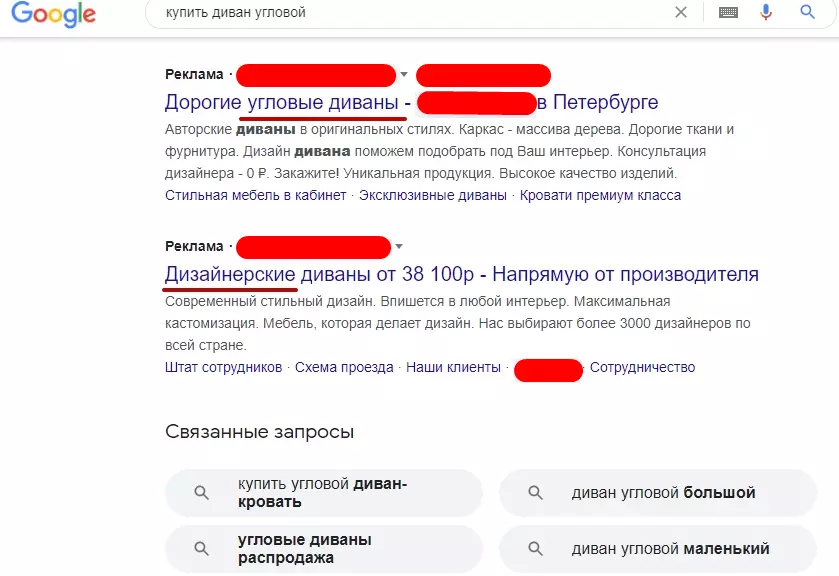Open the on-screen keyboard icon
The height and width of the screenshot is (576, 839).
pos(728,12)
